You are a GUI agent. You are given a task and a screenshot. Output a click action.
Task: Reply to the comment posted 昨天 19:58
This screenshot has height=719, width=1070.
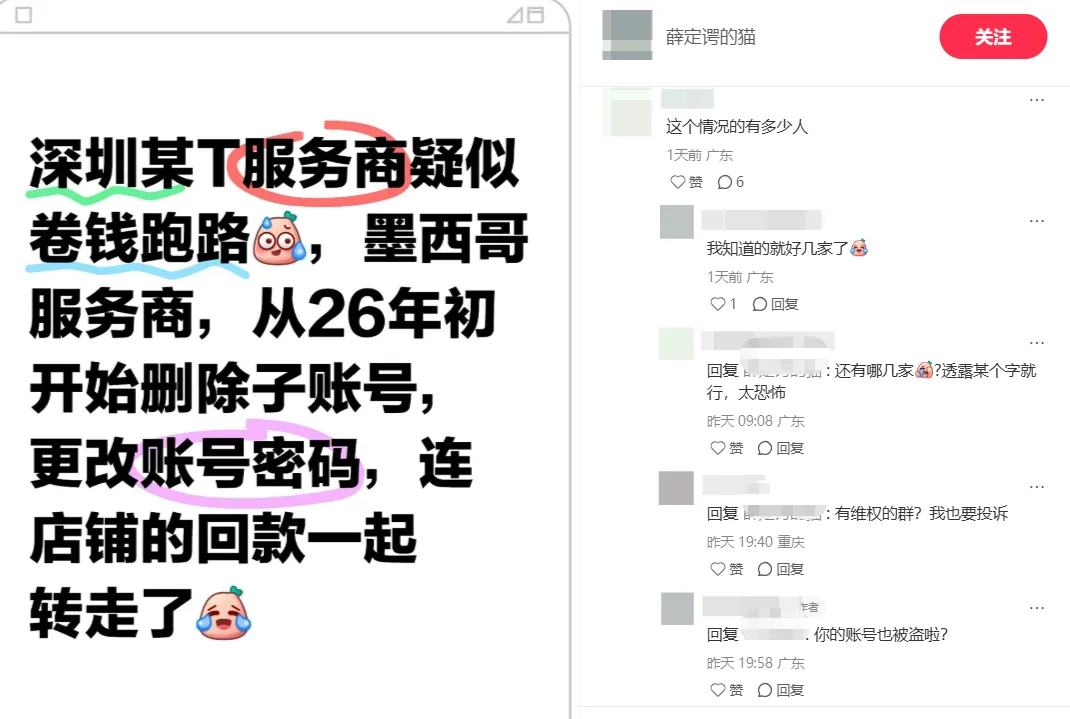pyautogui.click(x=781, y=690)
